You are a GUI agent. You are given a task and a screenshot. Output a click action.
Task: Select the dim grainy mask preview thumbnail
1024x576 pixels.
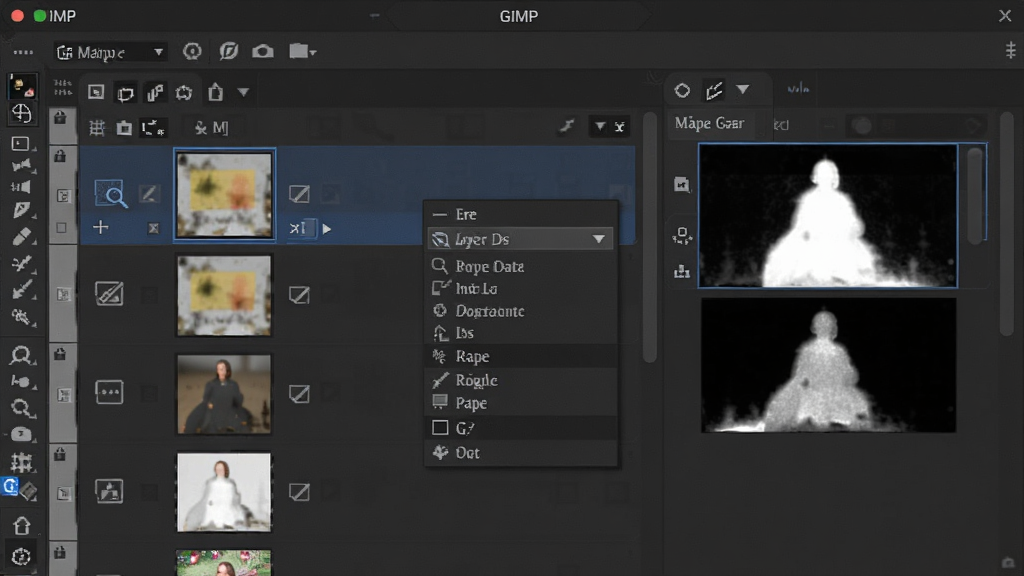point(828,365)
